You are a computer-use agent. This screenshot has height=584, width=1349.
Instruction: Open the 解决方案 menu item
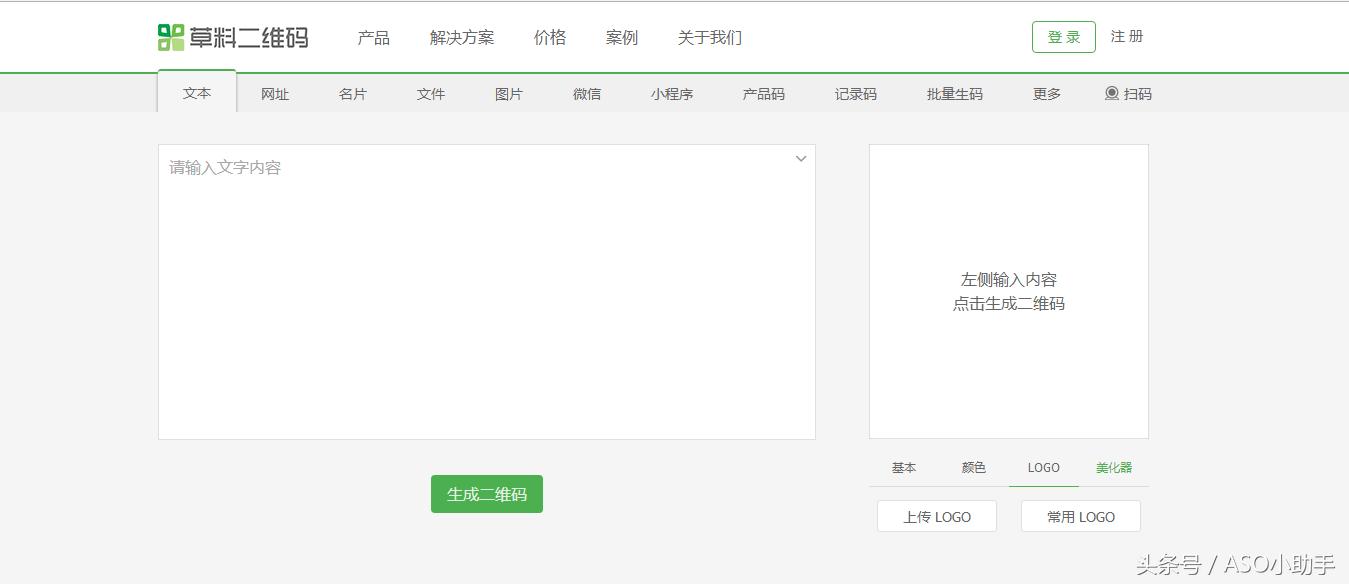tap(461, 36)
